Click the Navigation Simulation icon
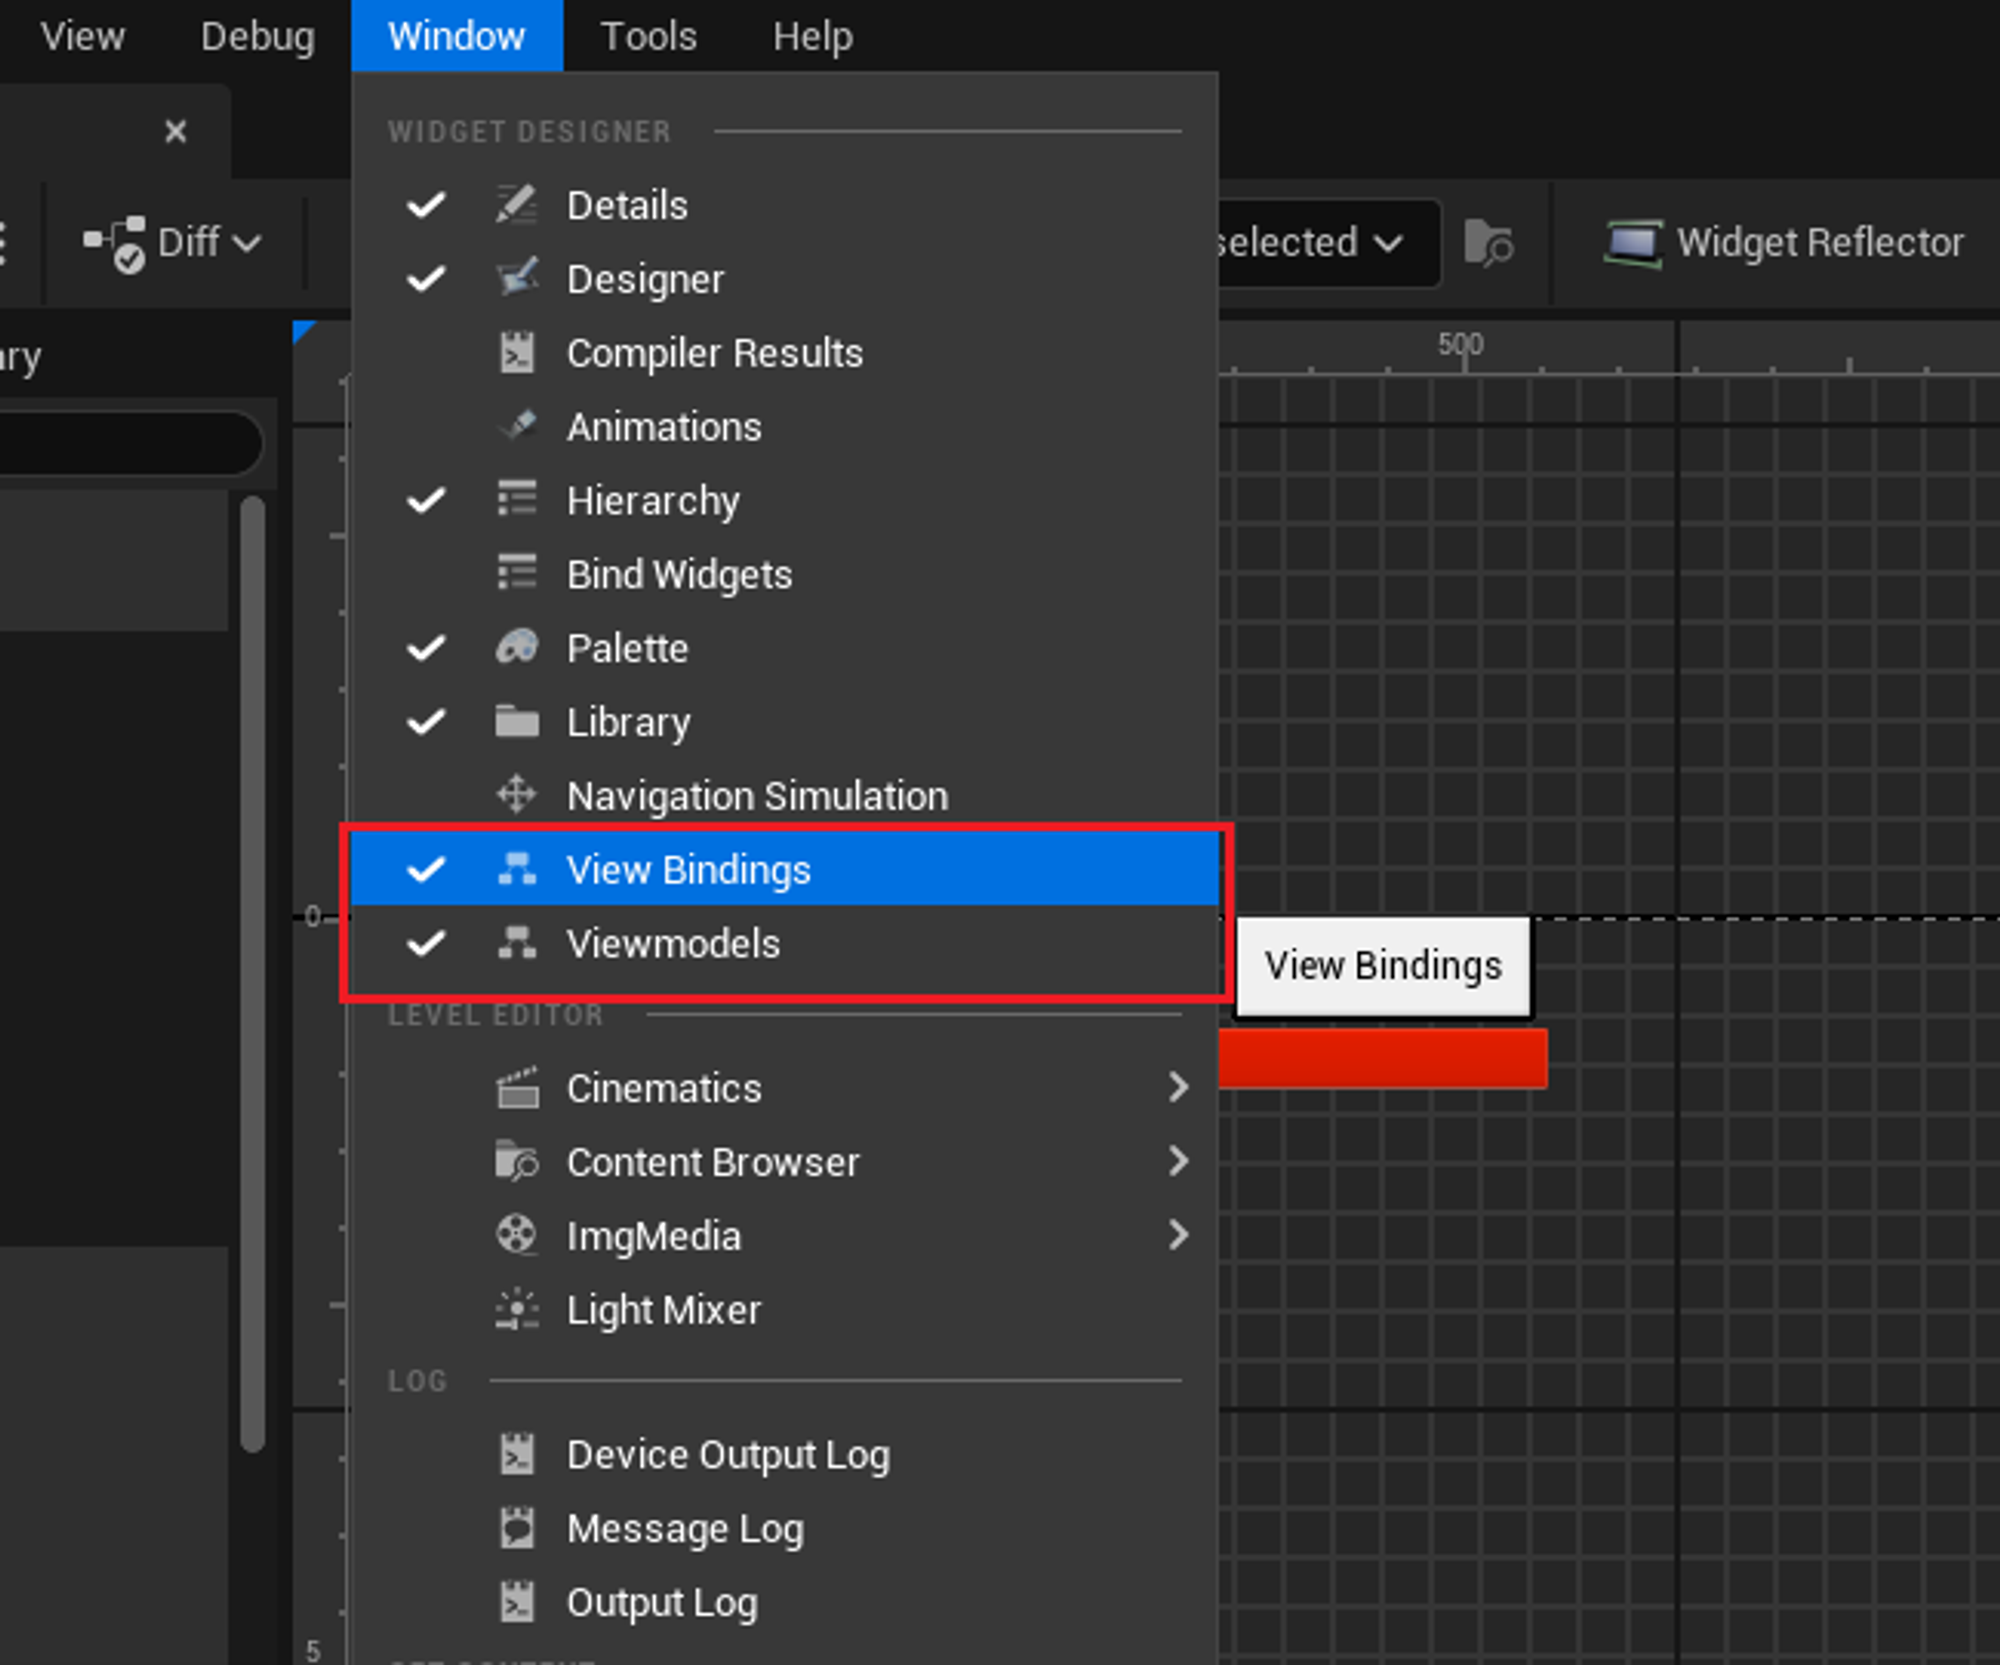This screenshot has width=2000, height=1665. pyautogui.click(x=517, y=796)
